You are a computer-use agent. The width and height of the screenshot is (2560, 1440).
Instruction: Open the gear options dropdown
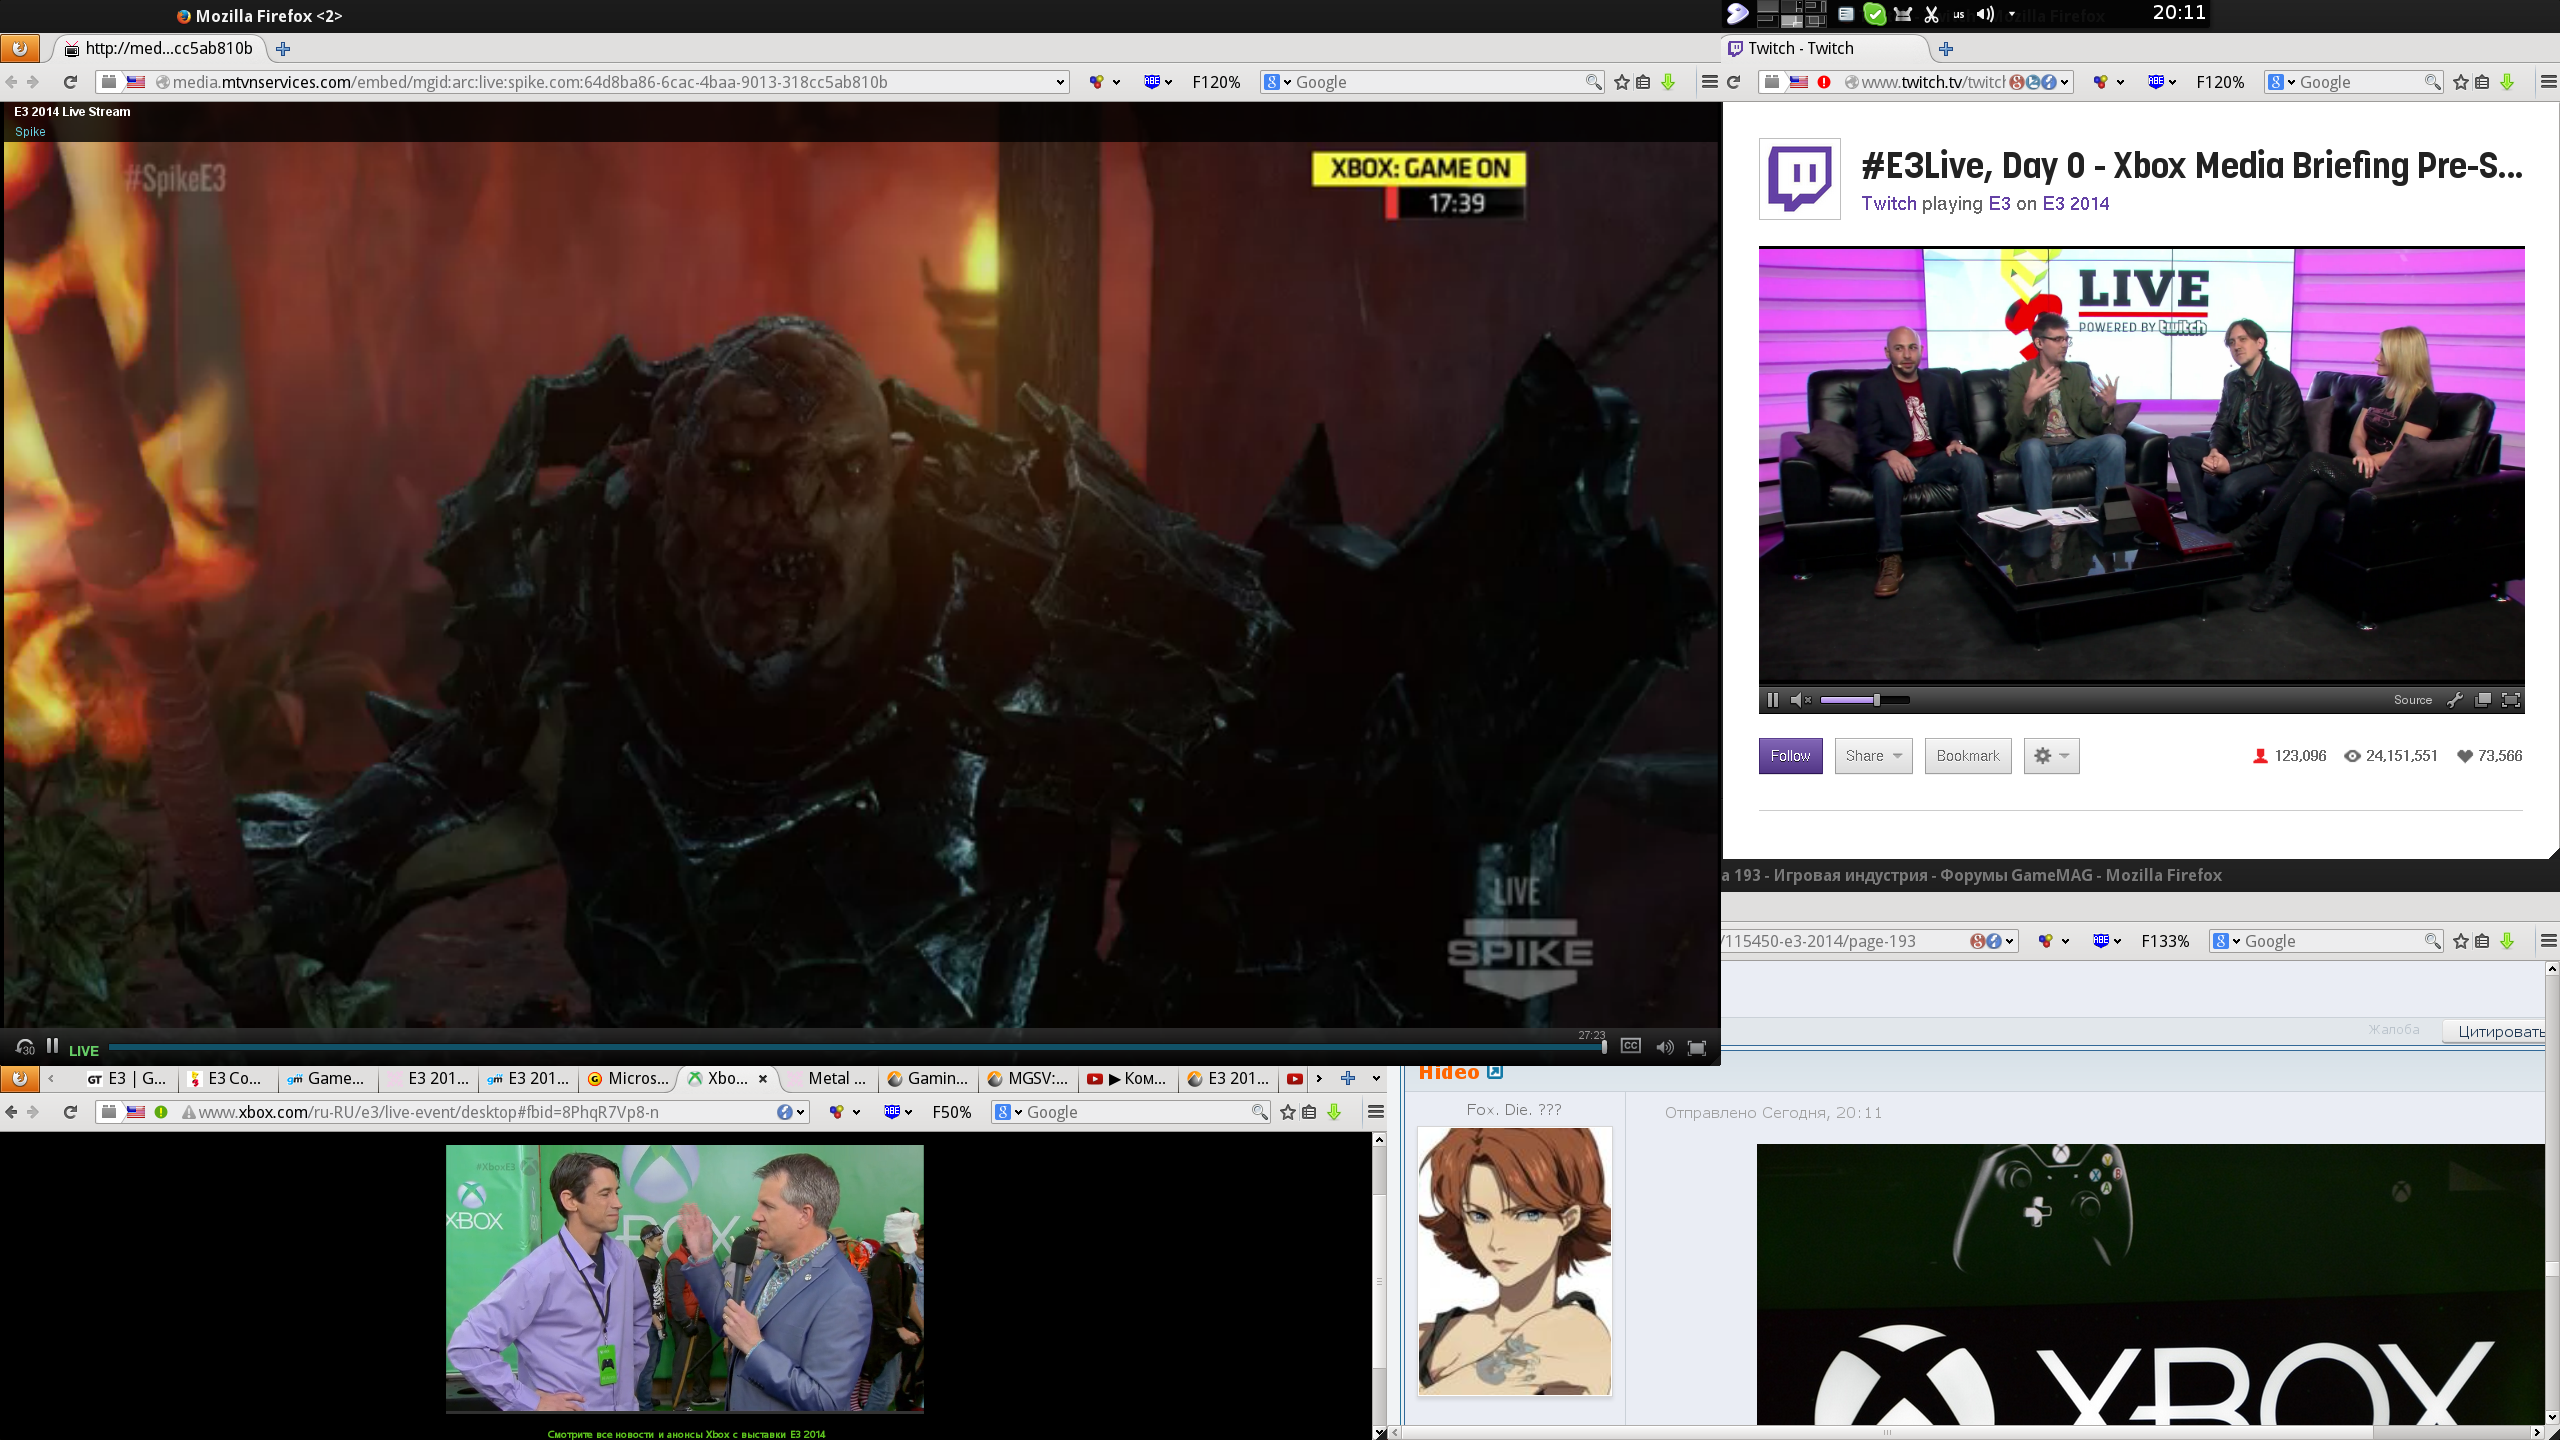(2051, 756)
